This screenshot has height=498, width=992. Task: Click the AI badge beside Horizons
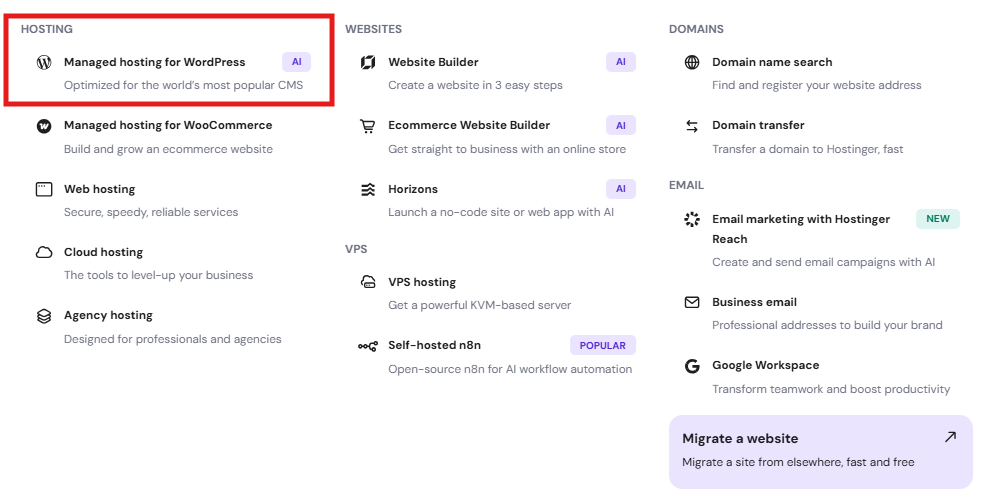pos(621,189)
